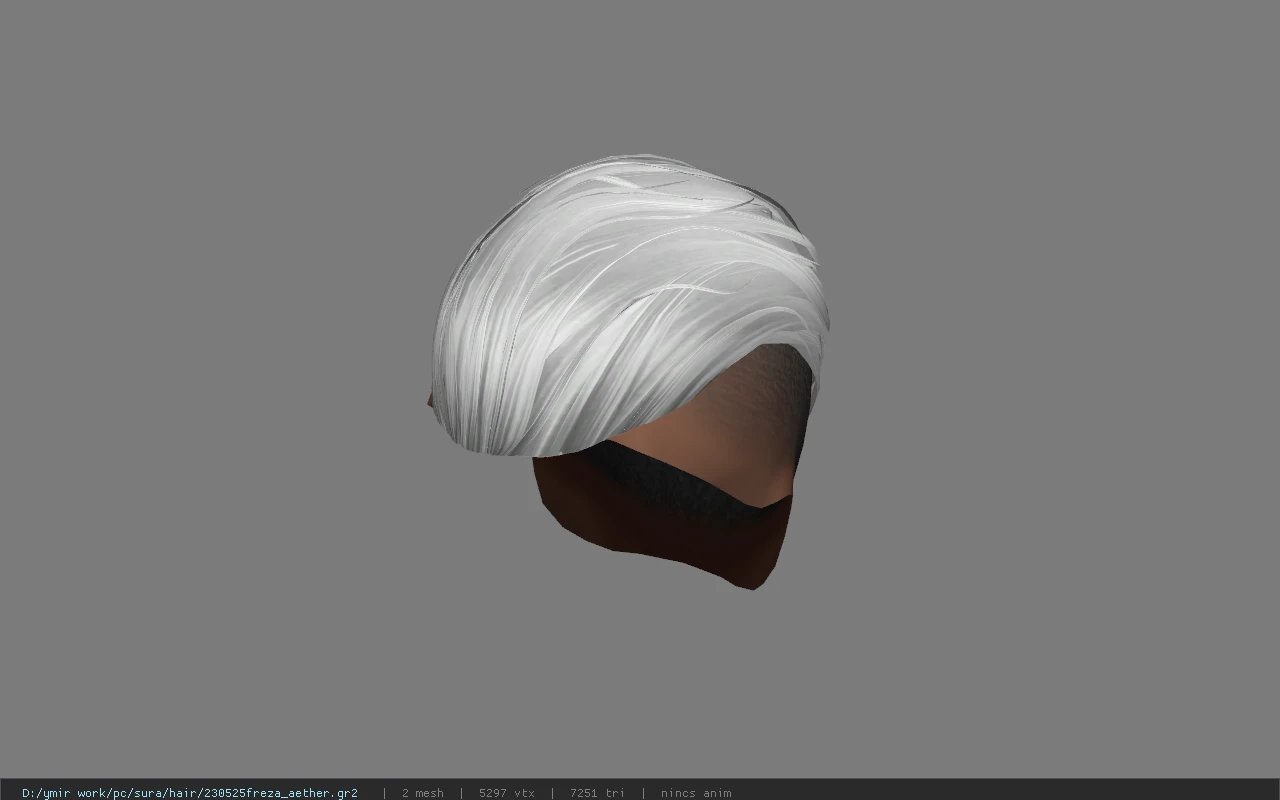Click the file path 230525freza_aether.gr2

pos(190,793)
